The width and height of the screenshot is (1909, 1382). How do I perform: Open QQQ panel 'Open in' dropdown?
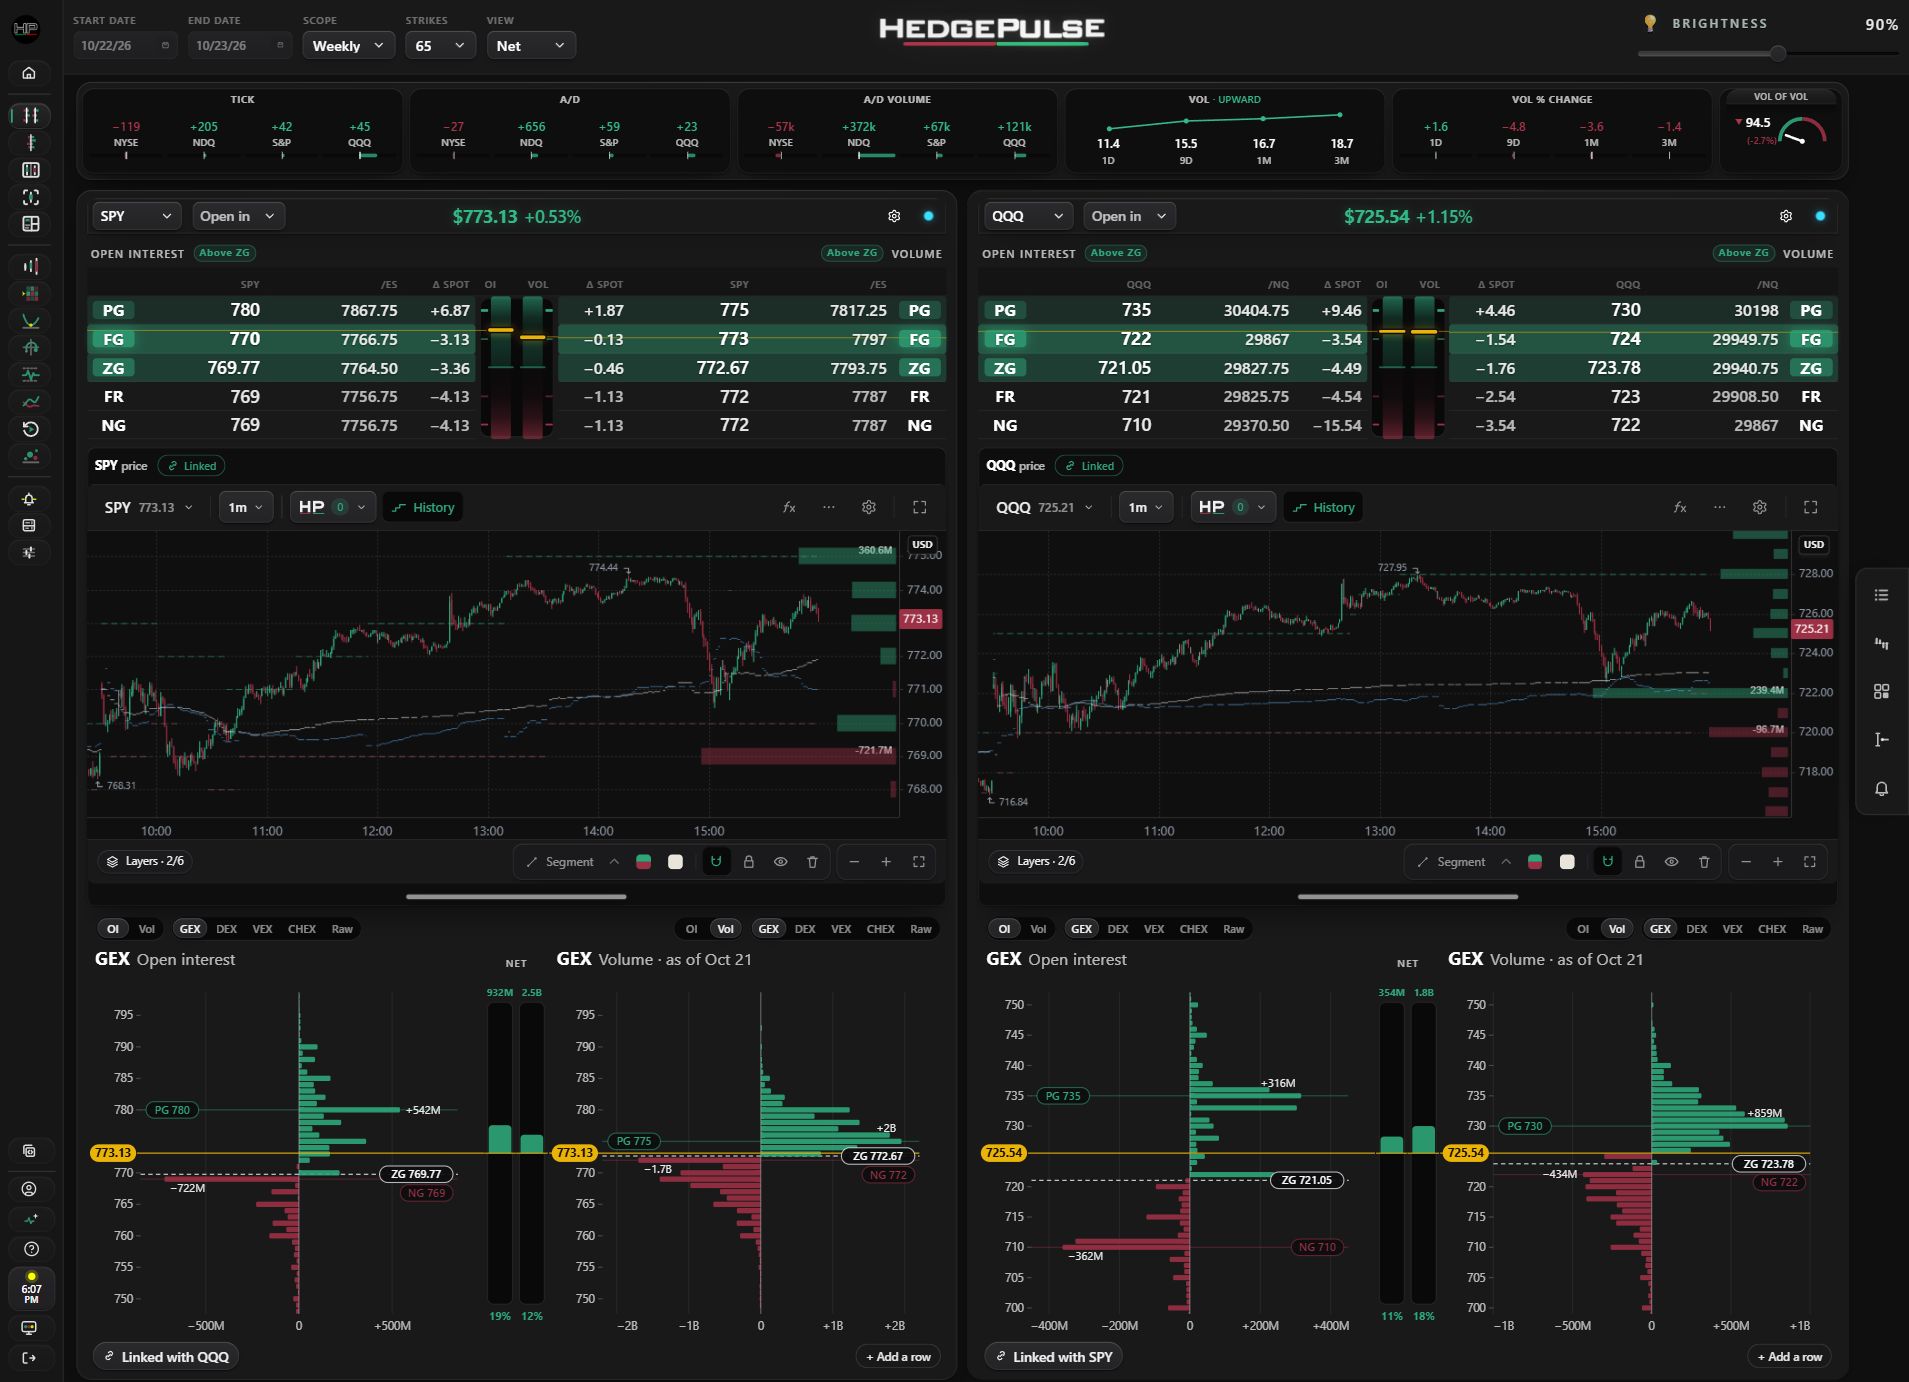(1129, 216)
